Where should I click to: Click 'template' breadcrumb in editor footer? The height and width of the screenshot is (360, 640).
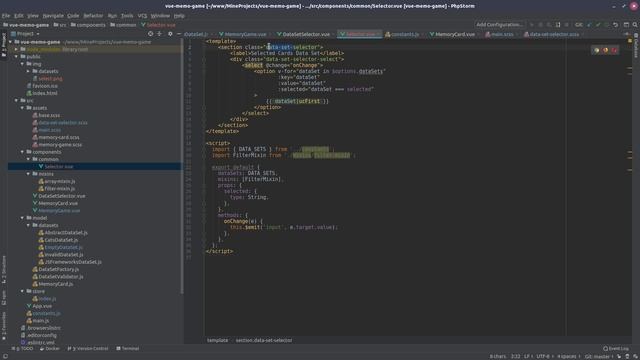[x=218, y=340]
